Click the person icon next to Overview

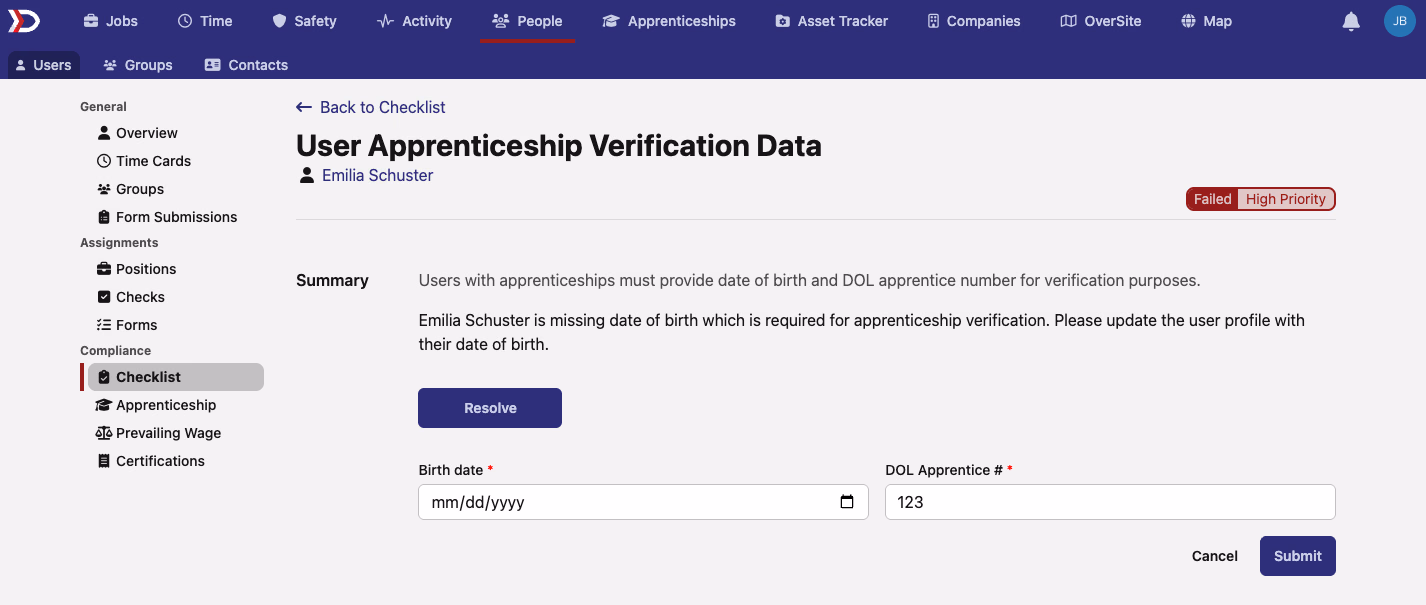coord(104,133)
